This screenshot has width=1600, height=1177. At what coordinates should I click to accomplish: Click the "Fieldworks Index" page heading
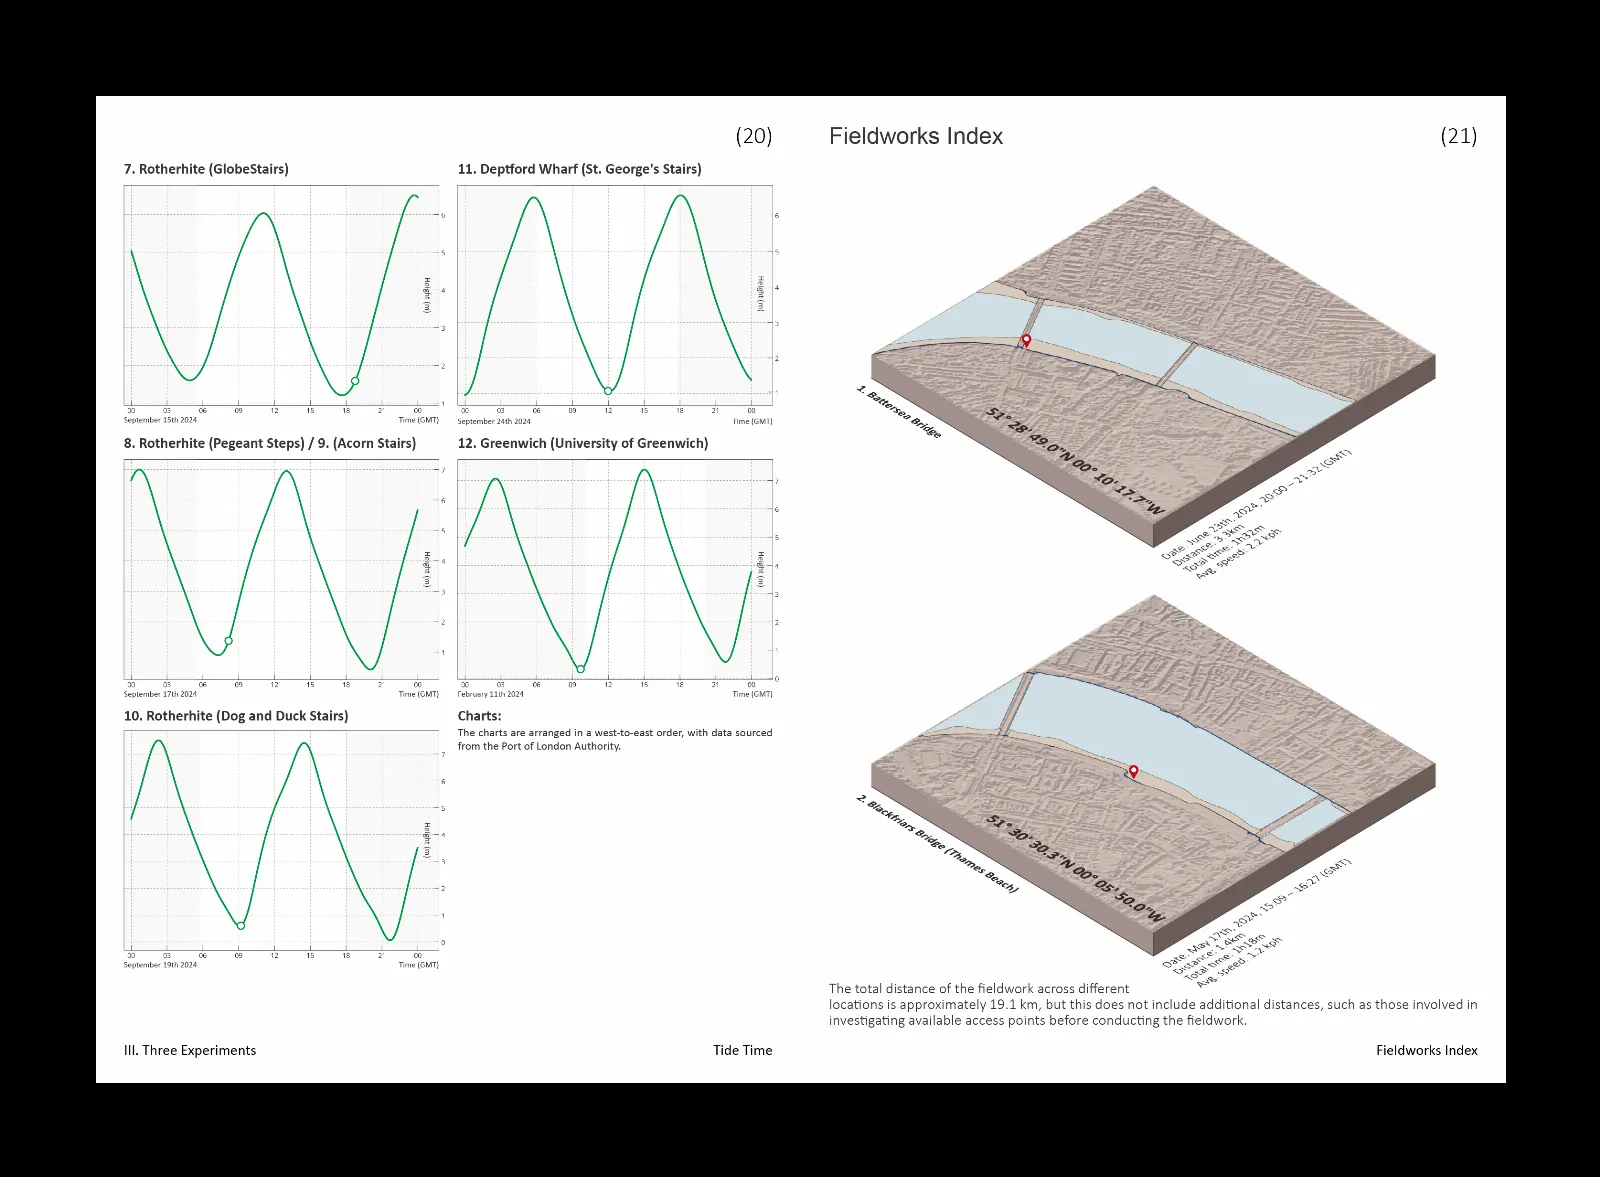[x=916, y=136]
